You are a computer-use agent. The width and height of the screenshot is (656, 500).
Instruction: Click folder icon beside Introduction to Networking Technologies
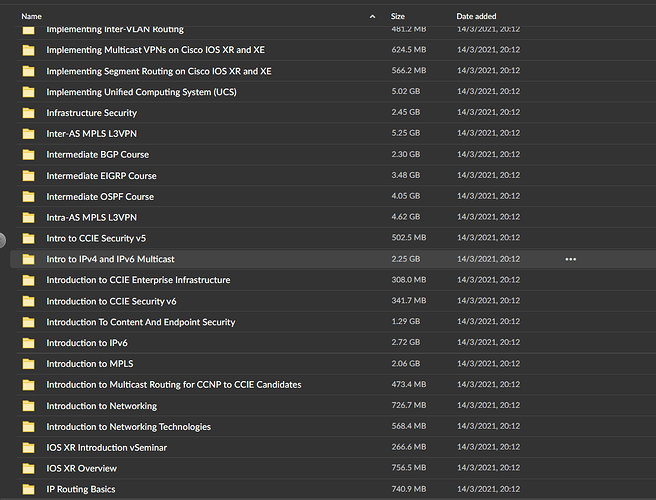coord(28,427)
